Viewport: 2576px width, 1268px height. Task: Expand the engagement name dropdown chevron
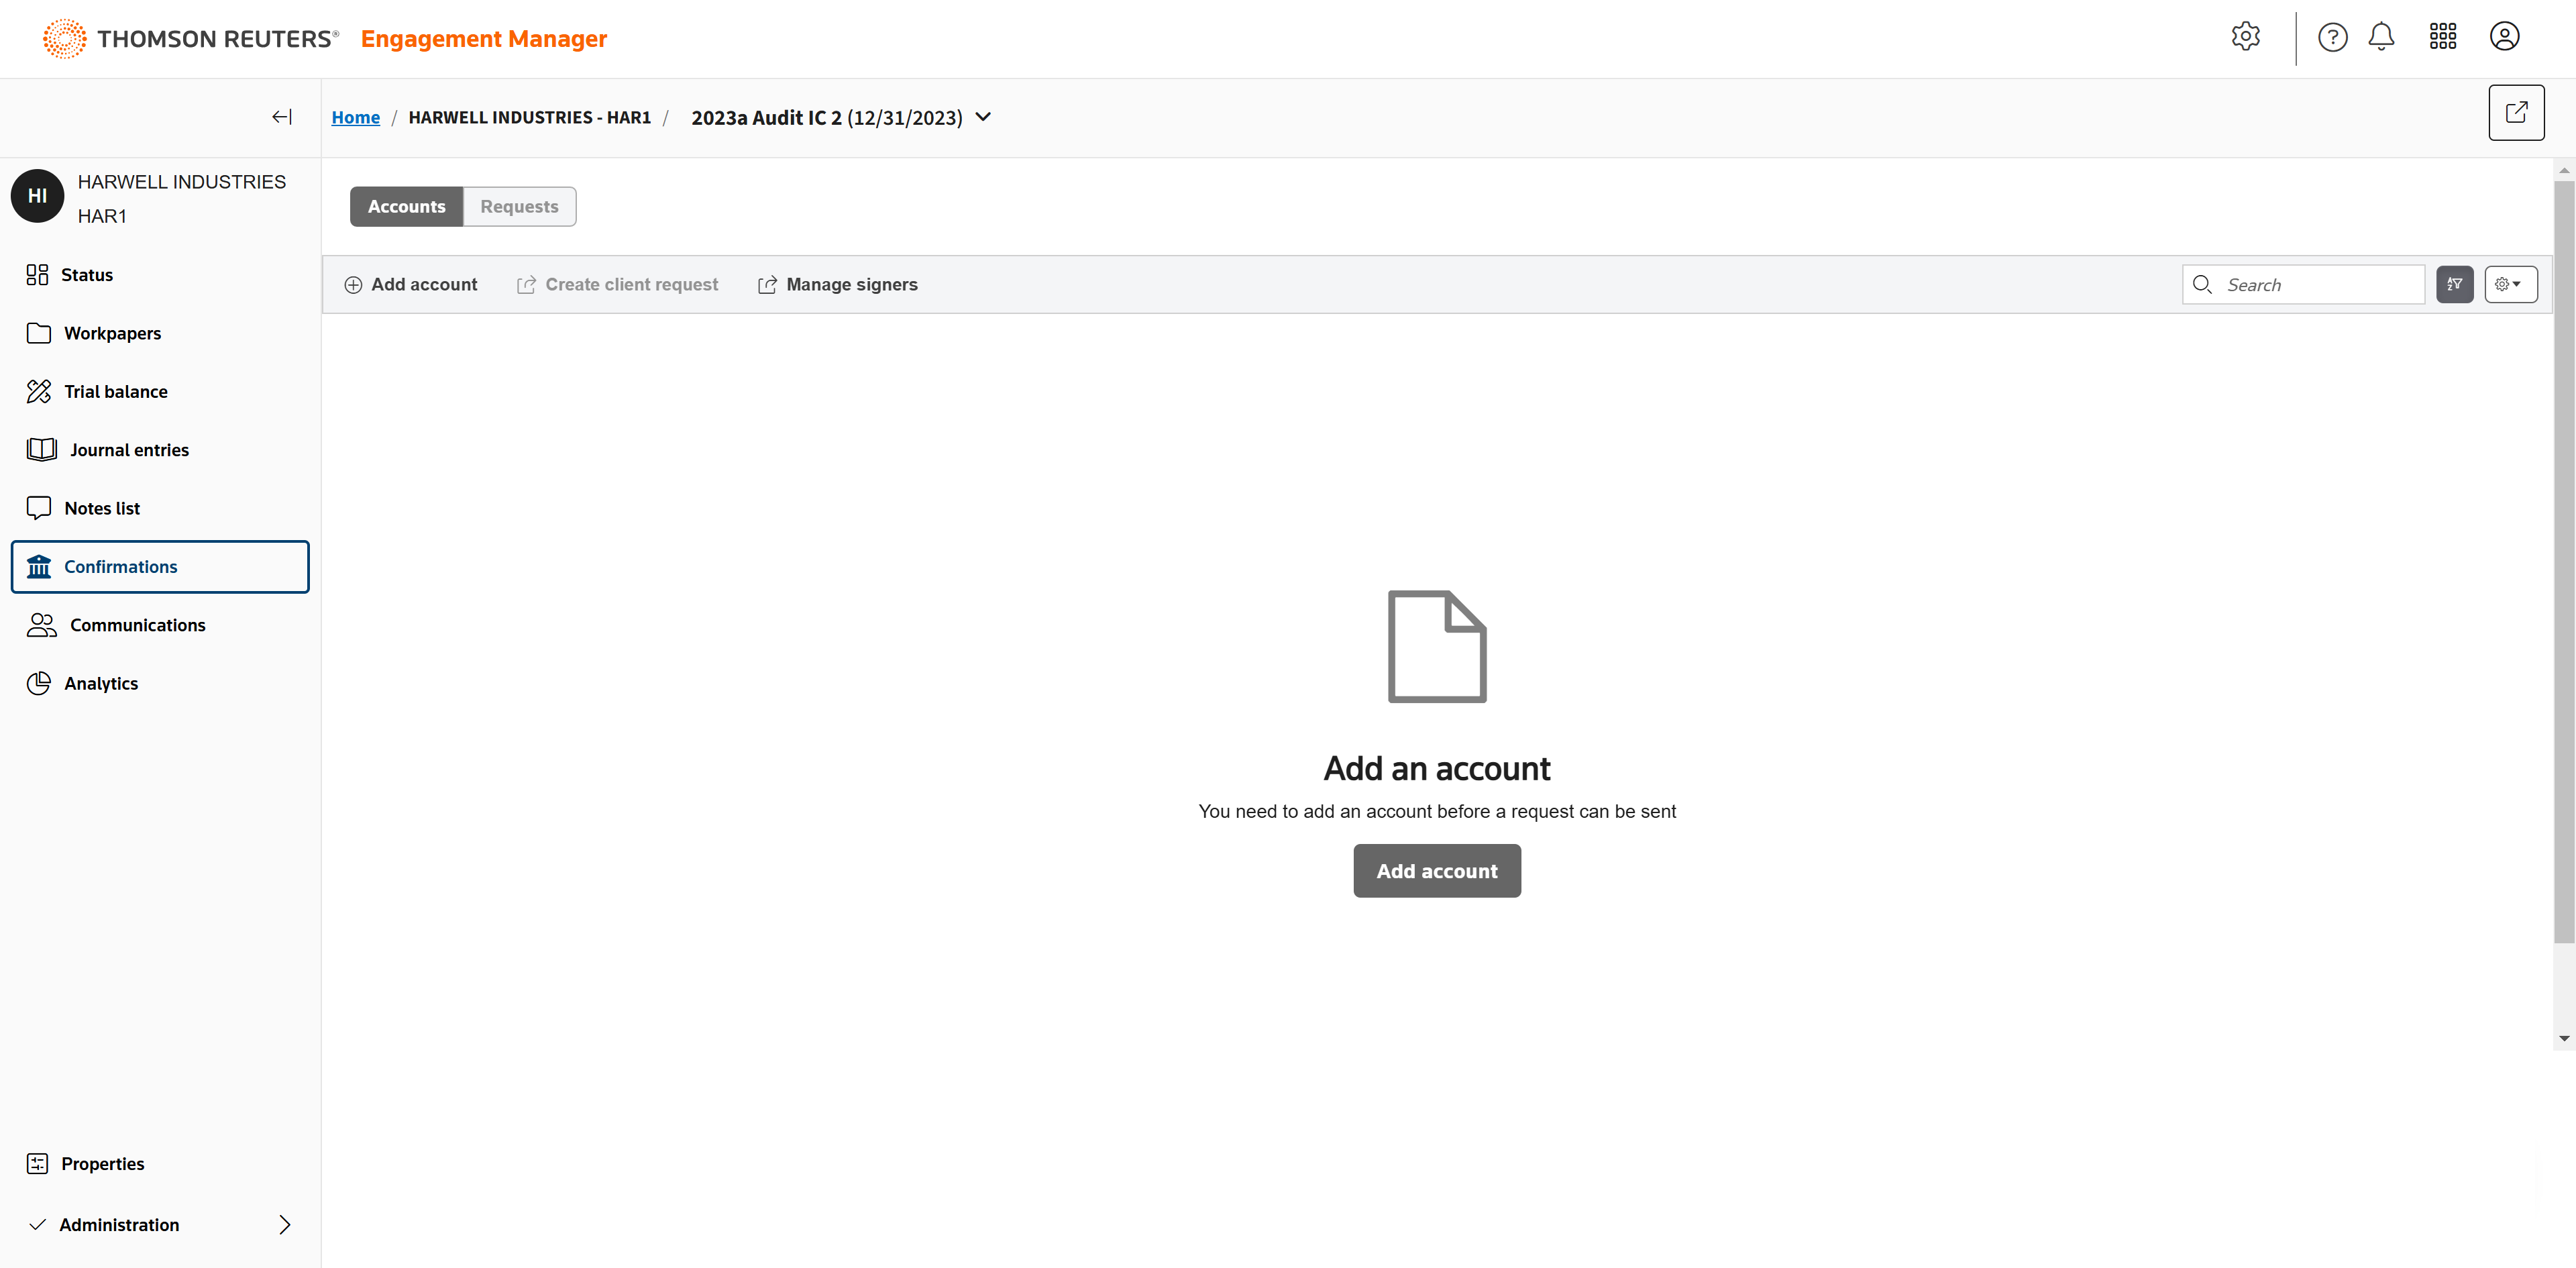click(x=983, y=117)
